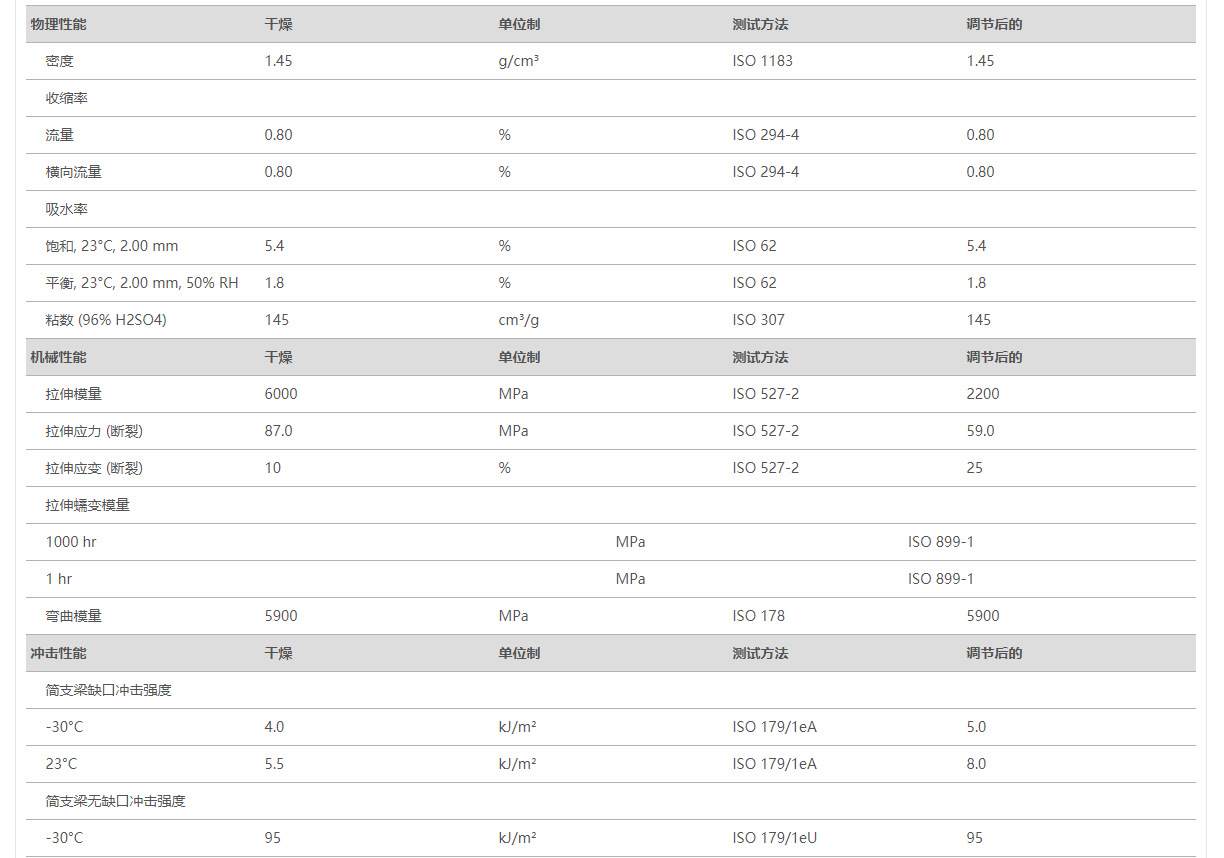Select the 密度 row label
1224x858 pixels.
click(x=60, y=61)
